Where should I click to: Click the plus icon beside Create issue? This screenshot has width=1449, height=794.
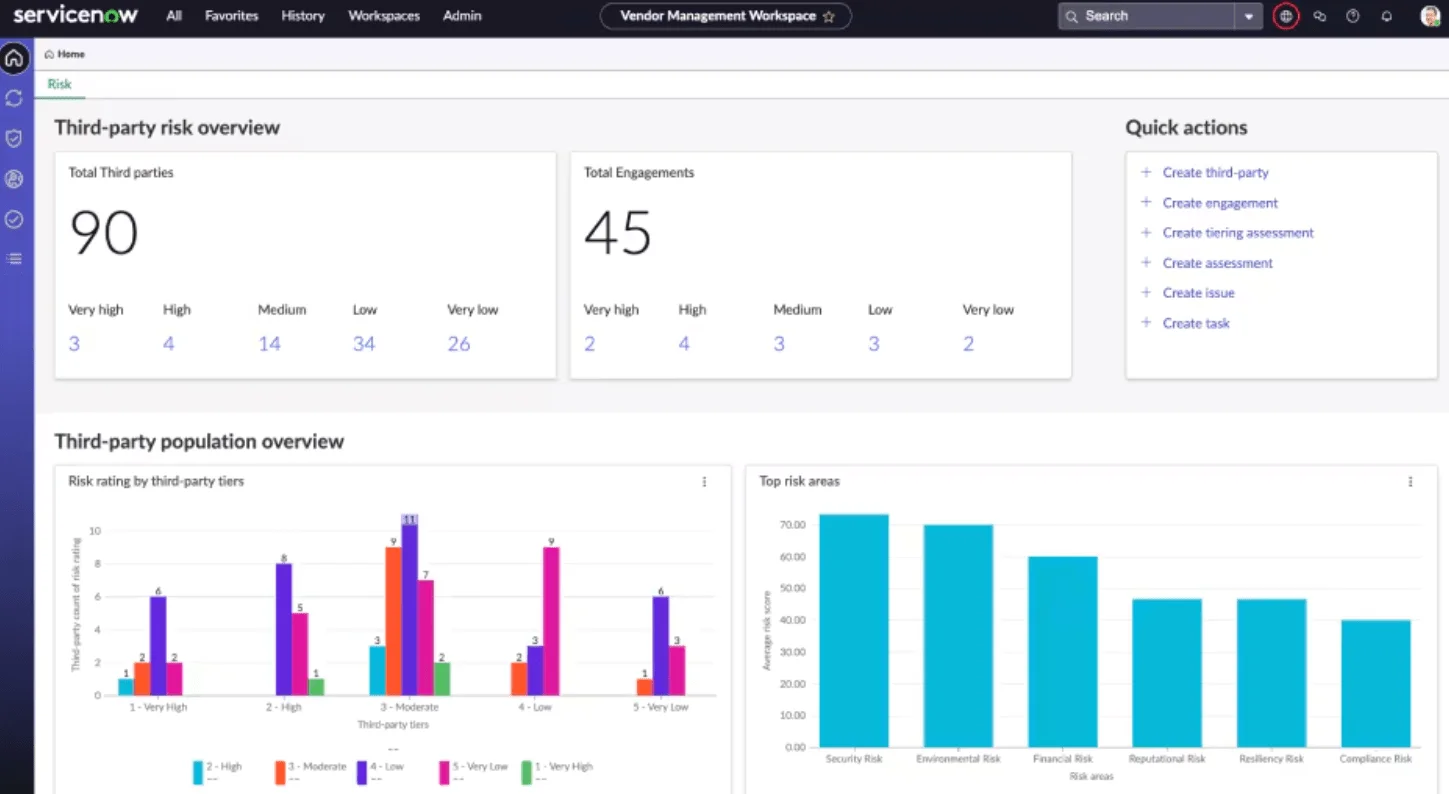click(x=1146, y=292)
